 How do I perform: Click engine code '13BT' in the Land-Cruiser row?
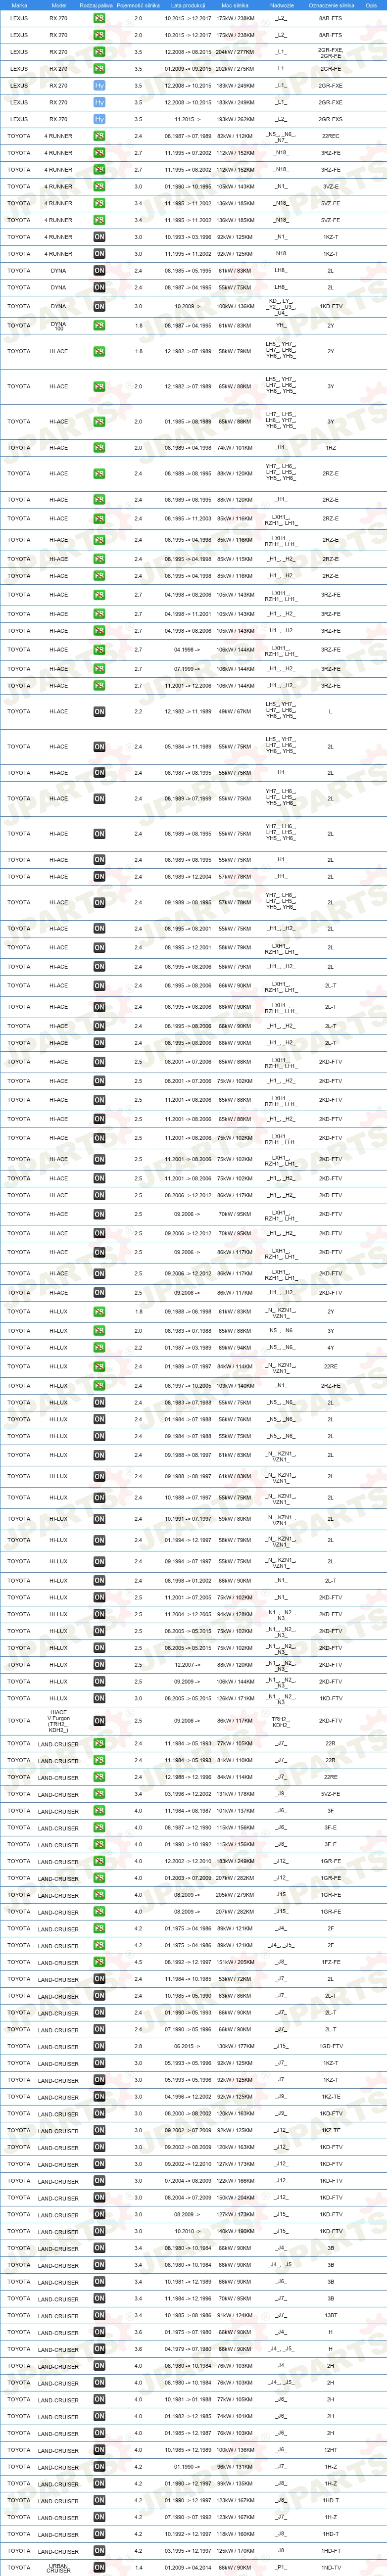pos(331,2316)
